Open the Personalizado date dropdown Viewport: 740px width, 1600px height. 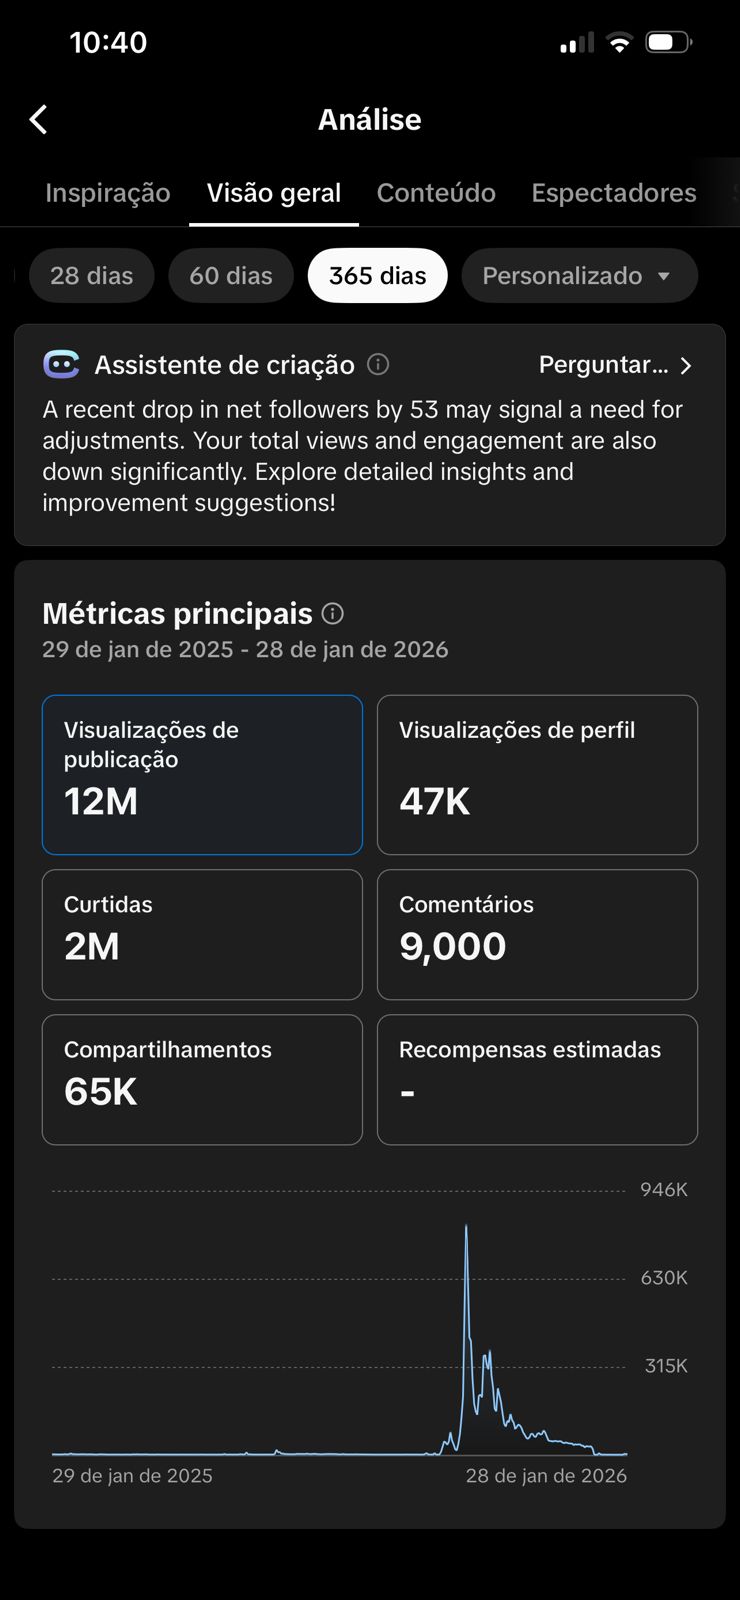tap(578, 276)
